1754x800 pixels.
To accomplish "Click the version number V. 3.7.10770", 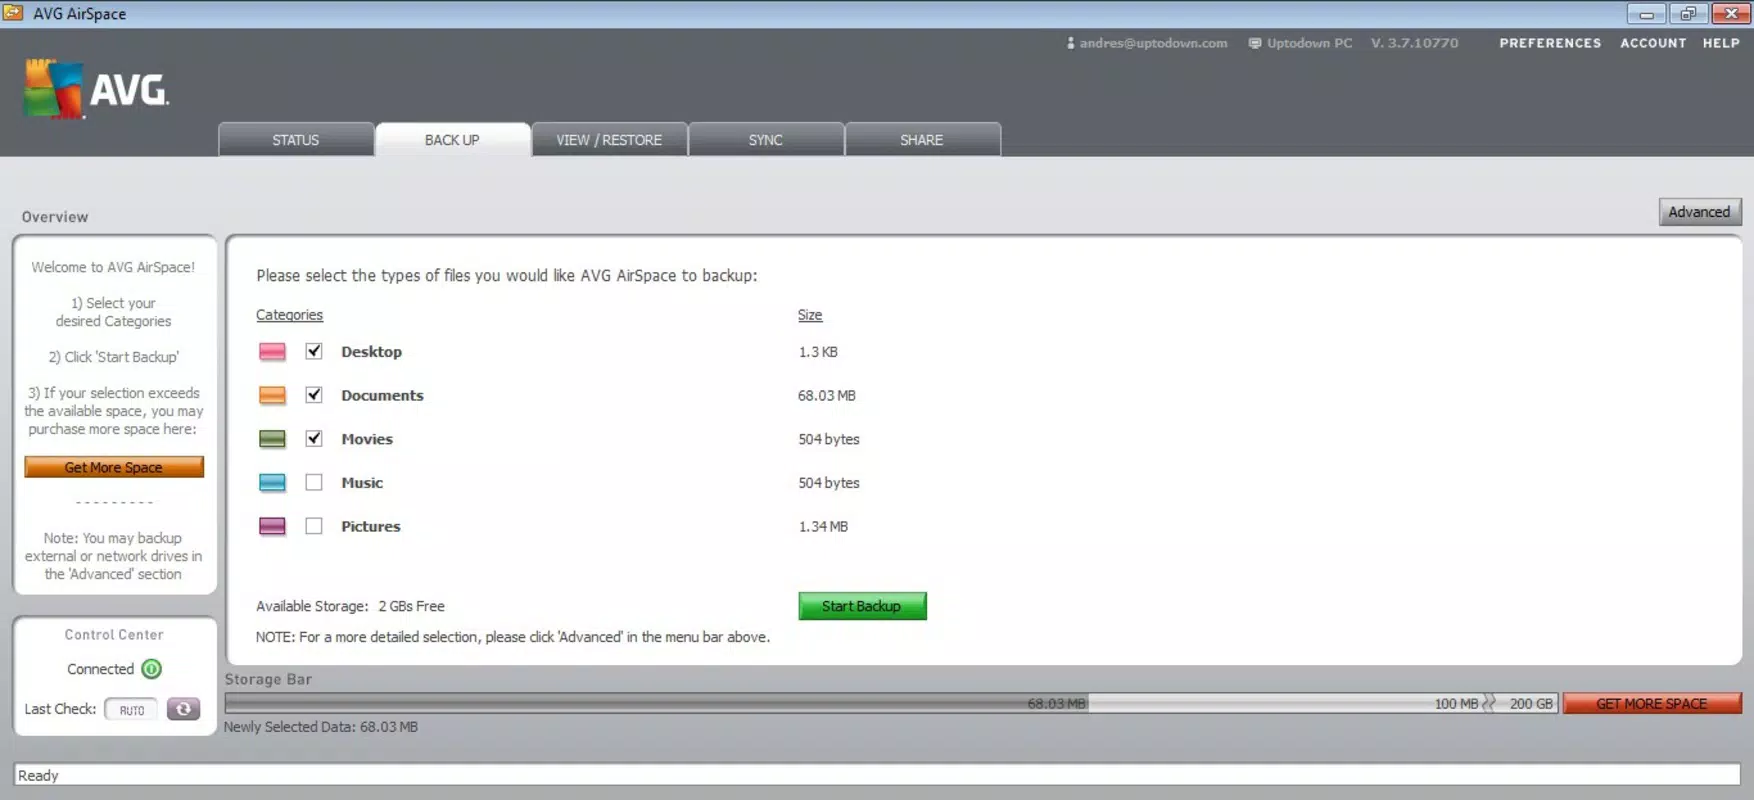I will pyautogui.click(x=1414, y=43).
